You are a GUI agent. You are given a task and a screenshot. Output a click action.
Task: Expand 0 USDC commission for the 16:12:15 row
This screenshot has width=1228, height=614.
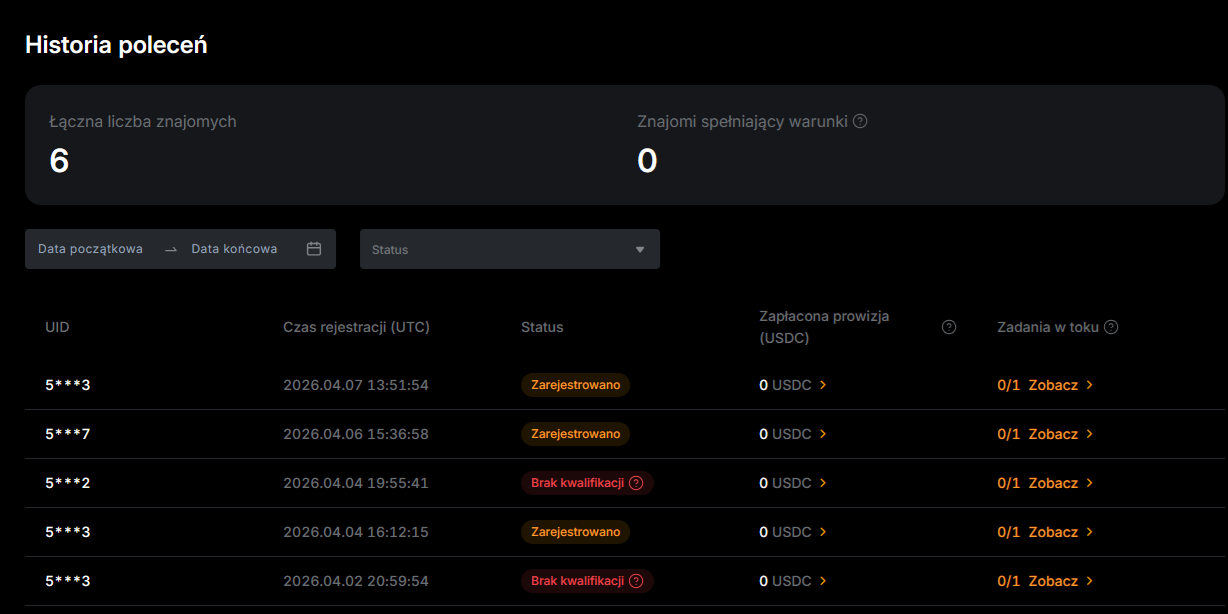click(x=794, y=532)
